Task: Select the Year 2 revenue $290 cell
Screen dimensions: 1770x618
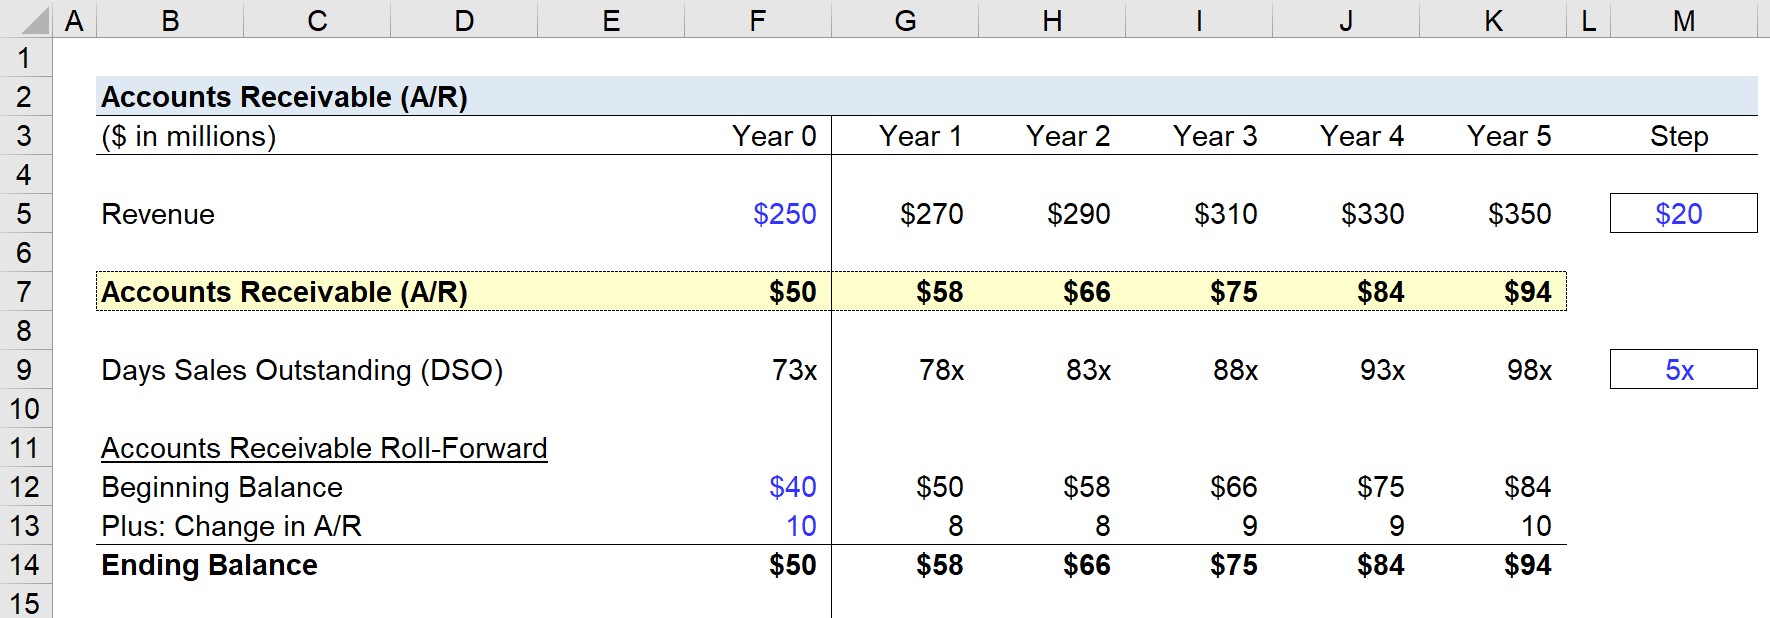Action: [1052, 214]
